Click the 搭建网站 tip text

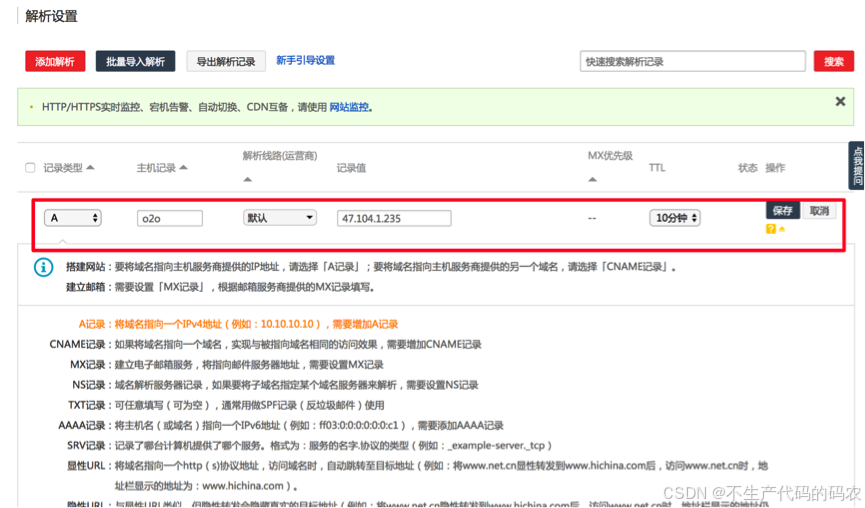point(371,267)
